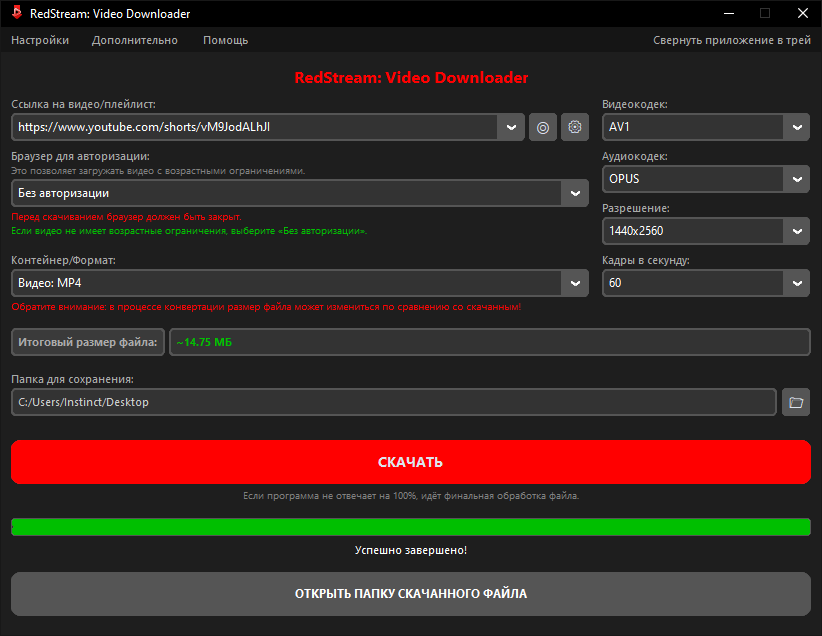Screen dimensions: 822x636
Task: Click the Папка для сохранения label
Action: [72, 379]
